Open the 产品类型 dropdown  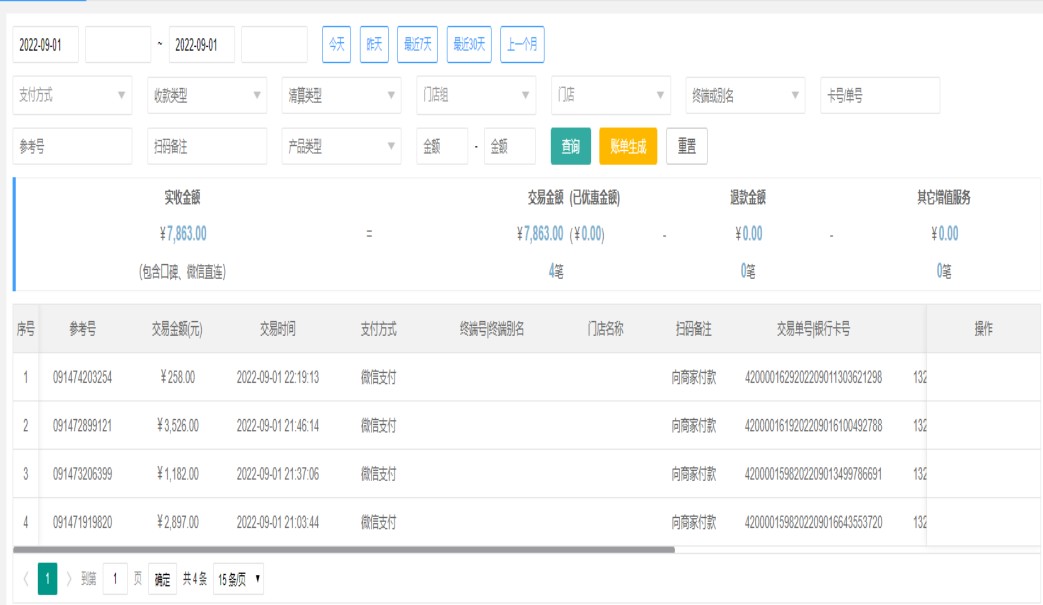(x=340, y=146)
